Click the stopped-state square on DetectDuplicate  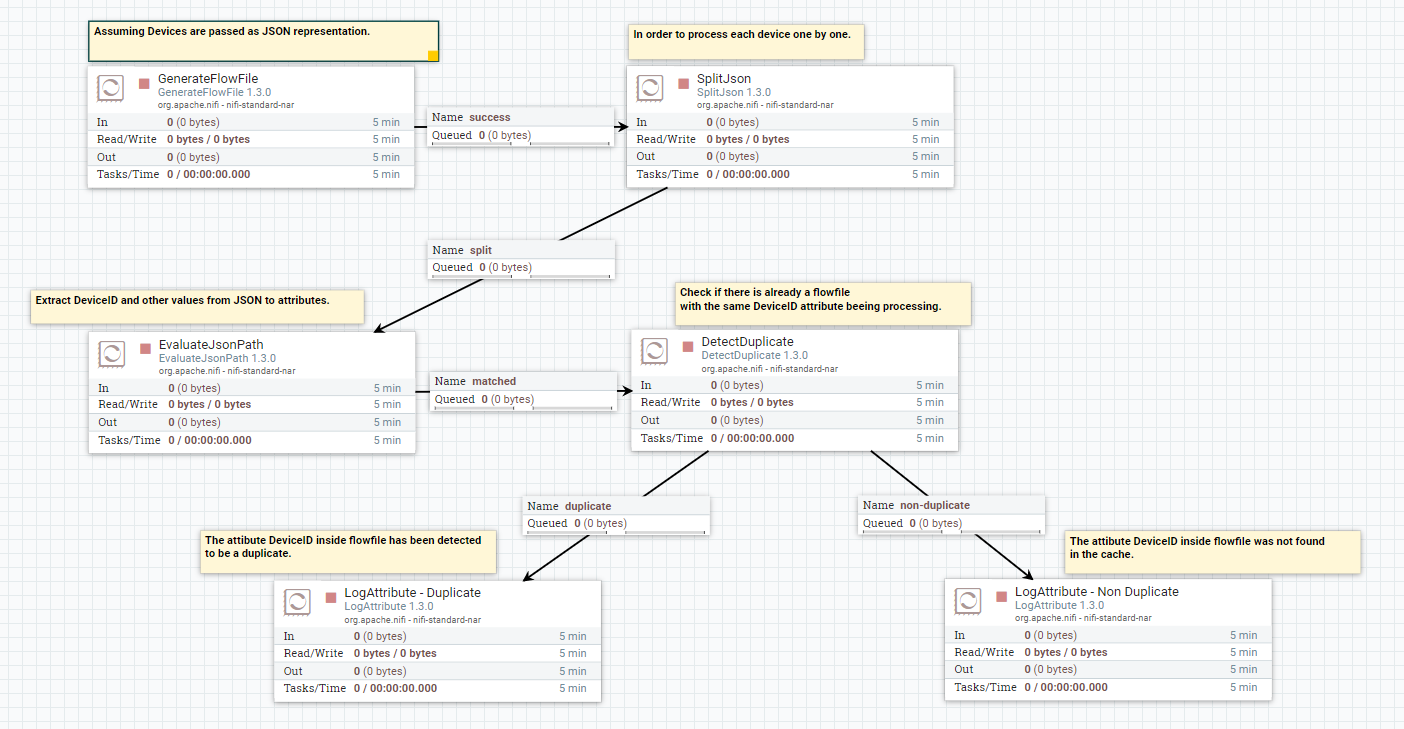point(686,345)
